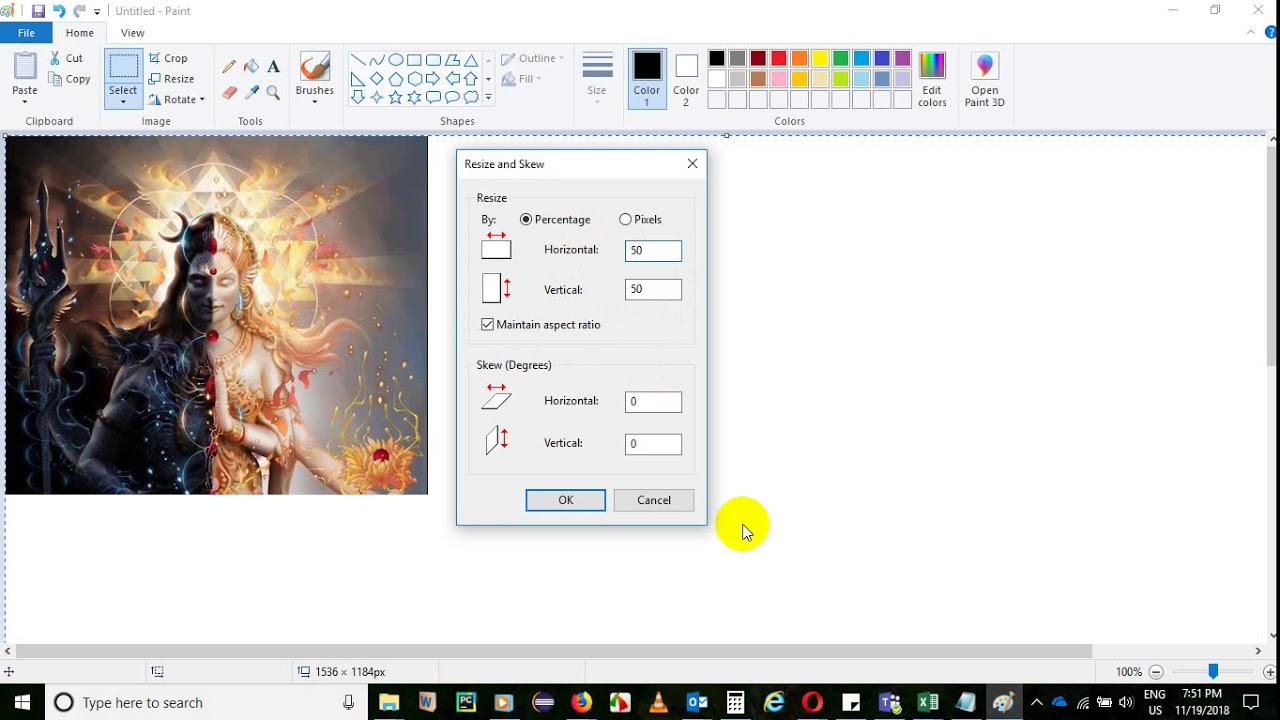
Task: Click Save icon in quick access toolbar
Action: tap(38, 11)
